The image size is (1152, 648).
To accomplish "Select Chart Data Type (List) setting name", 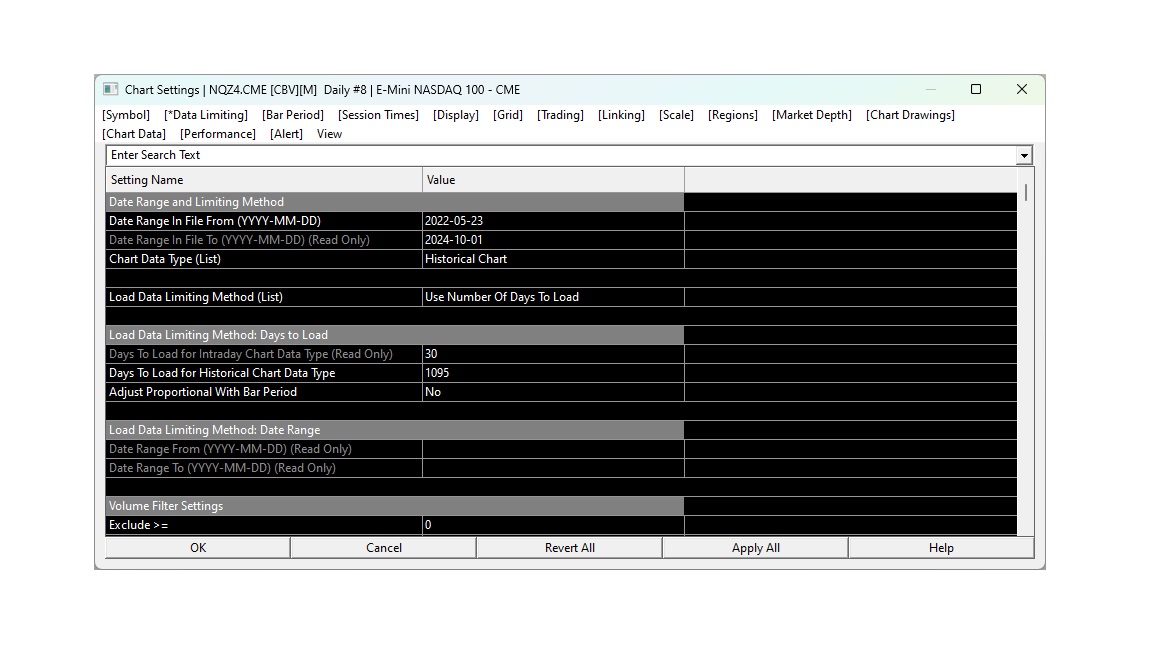I will click(264, 259).
